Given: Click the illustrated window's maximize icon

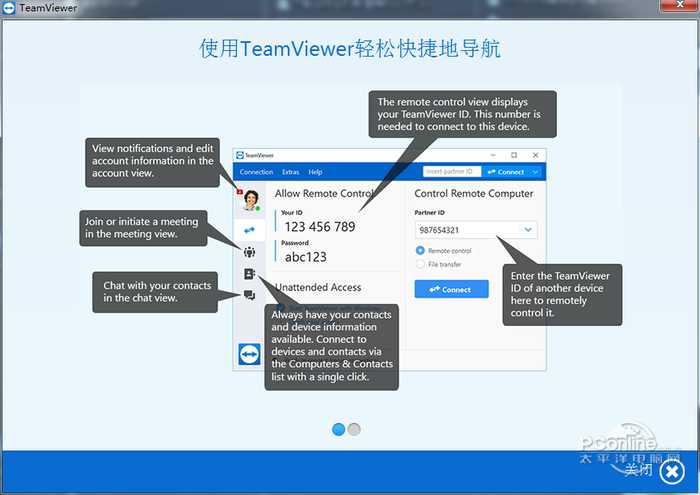Looking at the screenshot, I should point(514,155).
